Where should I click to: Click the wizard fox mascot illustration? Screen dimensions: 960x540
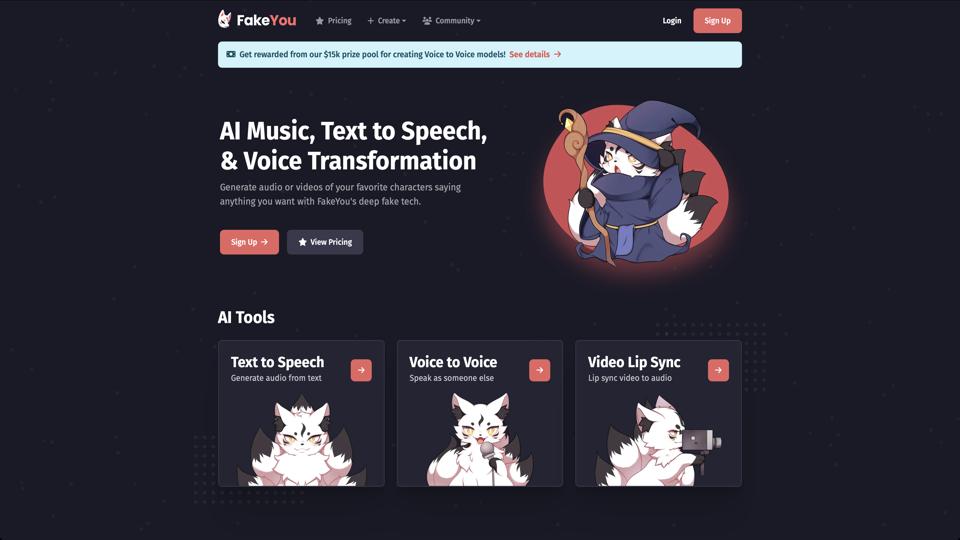coord(636,184)
